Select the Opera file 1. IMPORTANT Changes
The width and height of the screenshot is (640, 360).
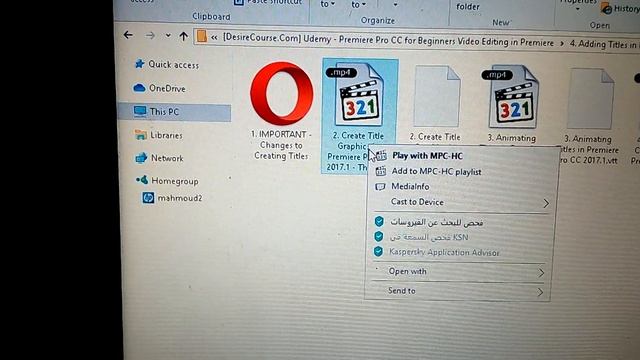click(x=281, y=111)
